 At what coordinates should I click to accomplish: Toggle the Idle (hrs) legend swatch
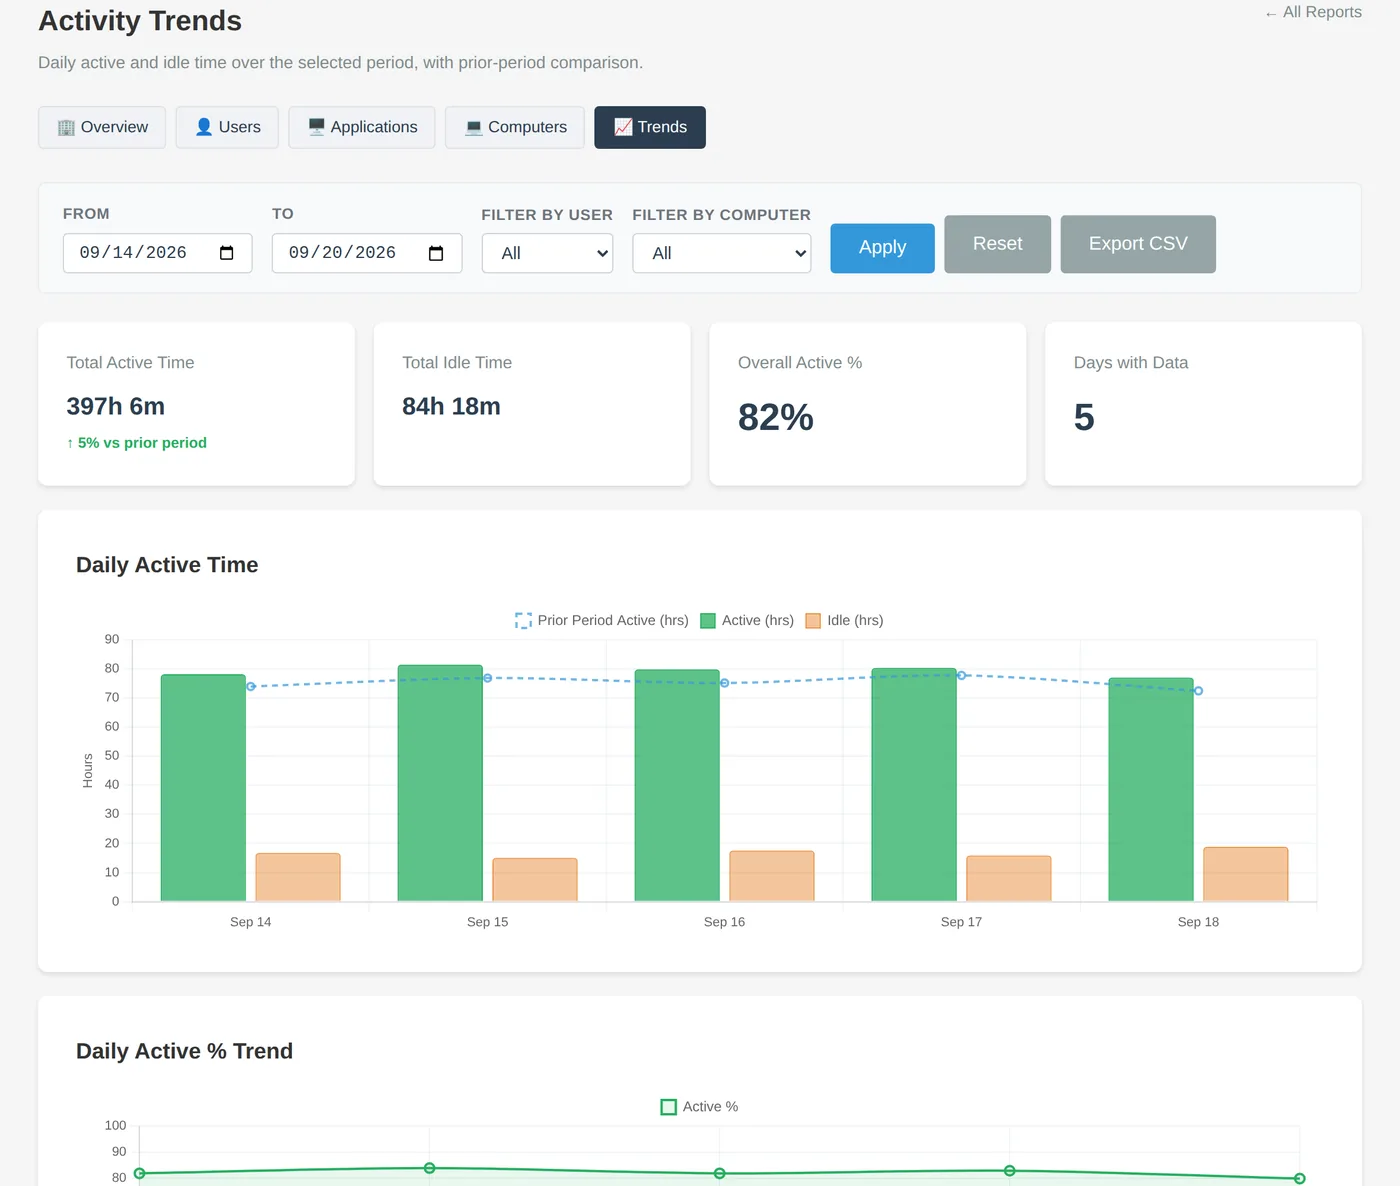pyautogui.click(x=813, y=621)
